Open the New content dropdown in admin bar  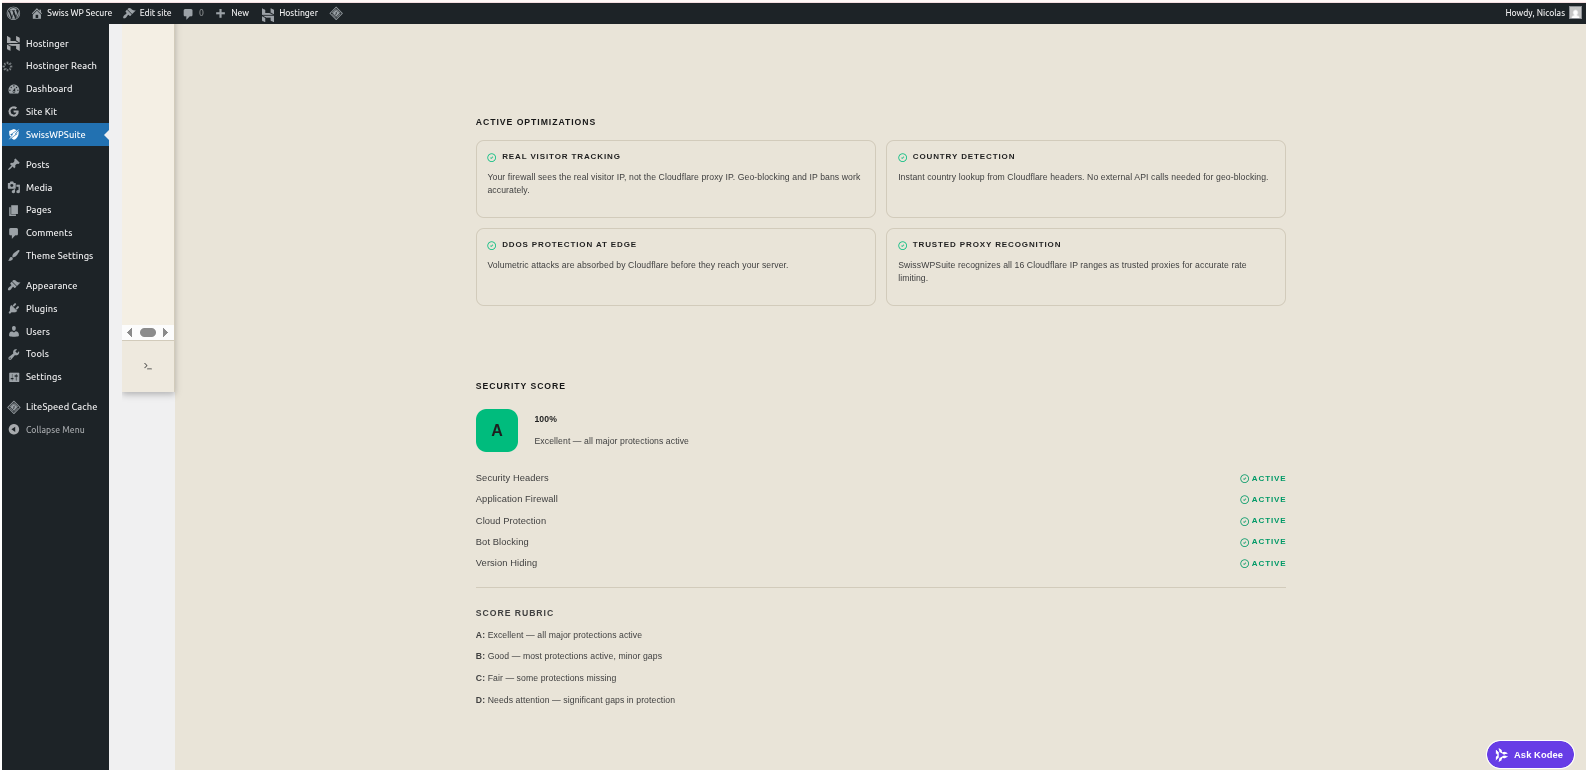click(233, 13)
